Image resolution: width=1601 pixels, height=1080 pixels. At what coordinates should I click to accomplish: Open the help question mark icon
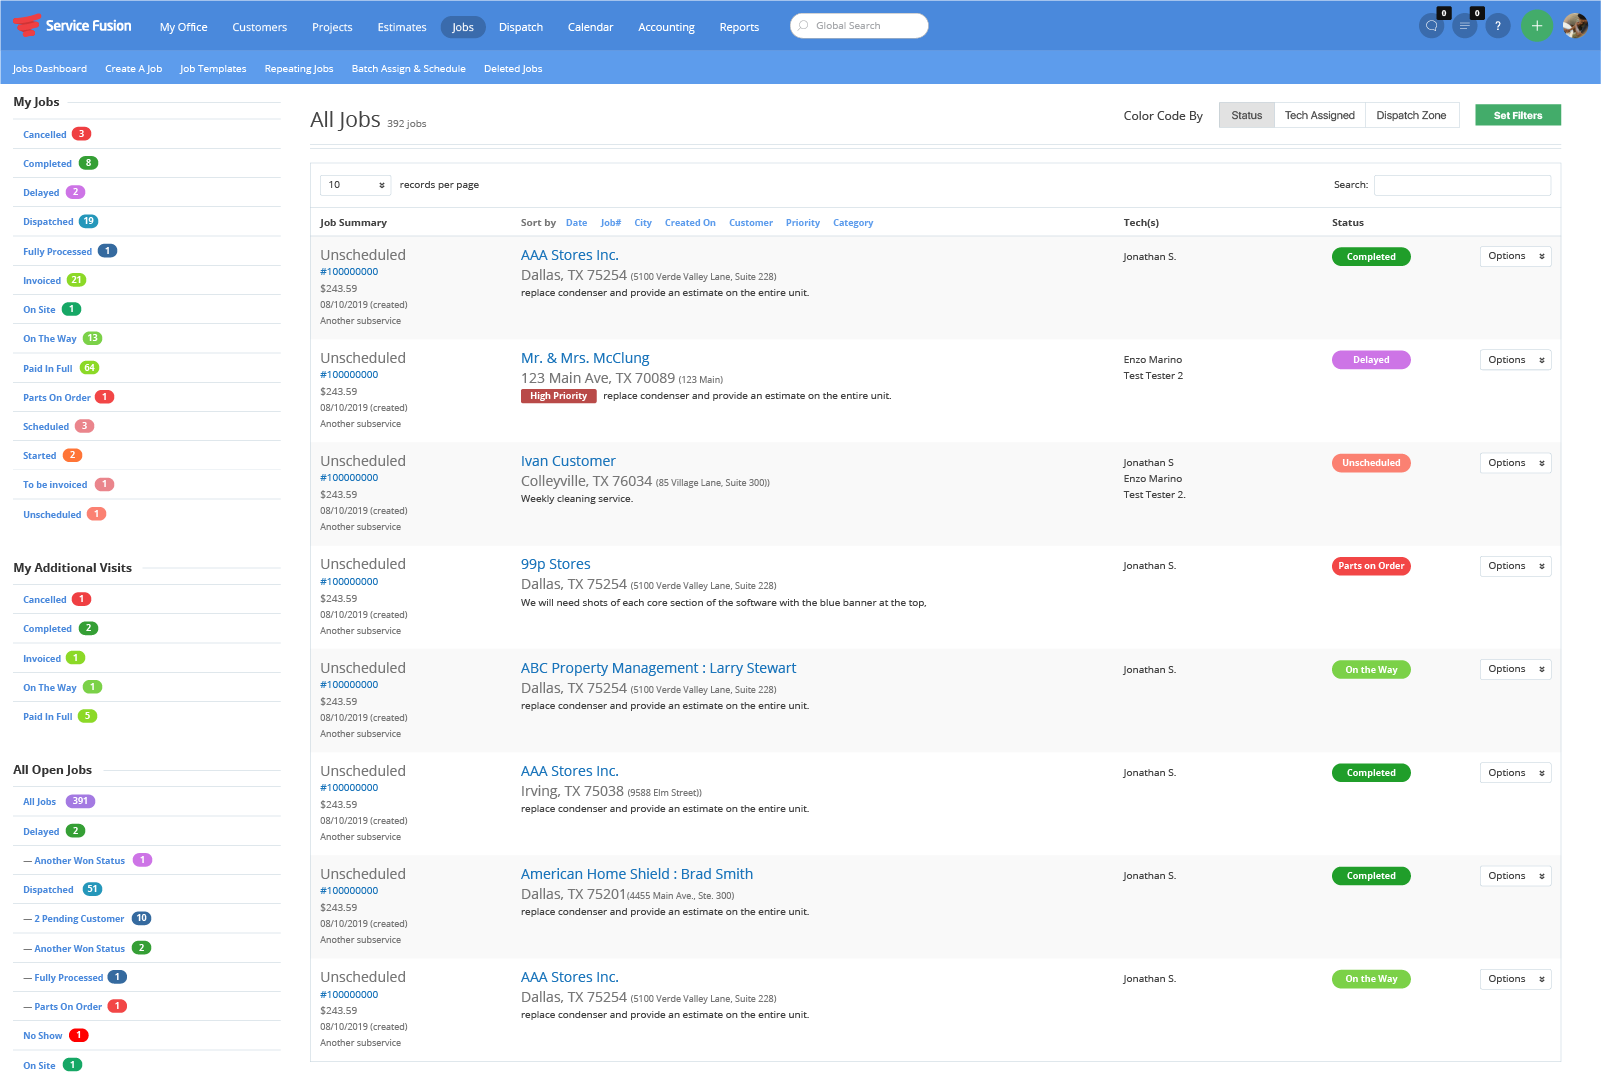tap(1497, 26)
